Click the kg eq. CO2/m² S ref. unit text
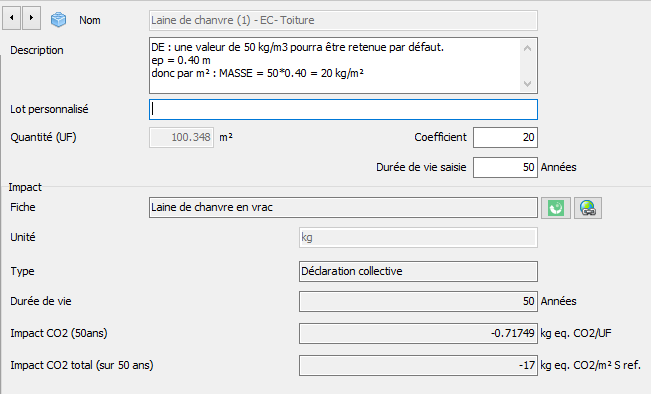Image resolution: width=651 pixels, height=394 pixels. click(590, 365)
